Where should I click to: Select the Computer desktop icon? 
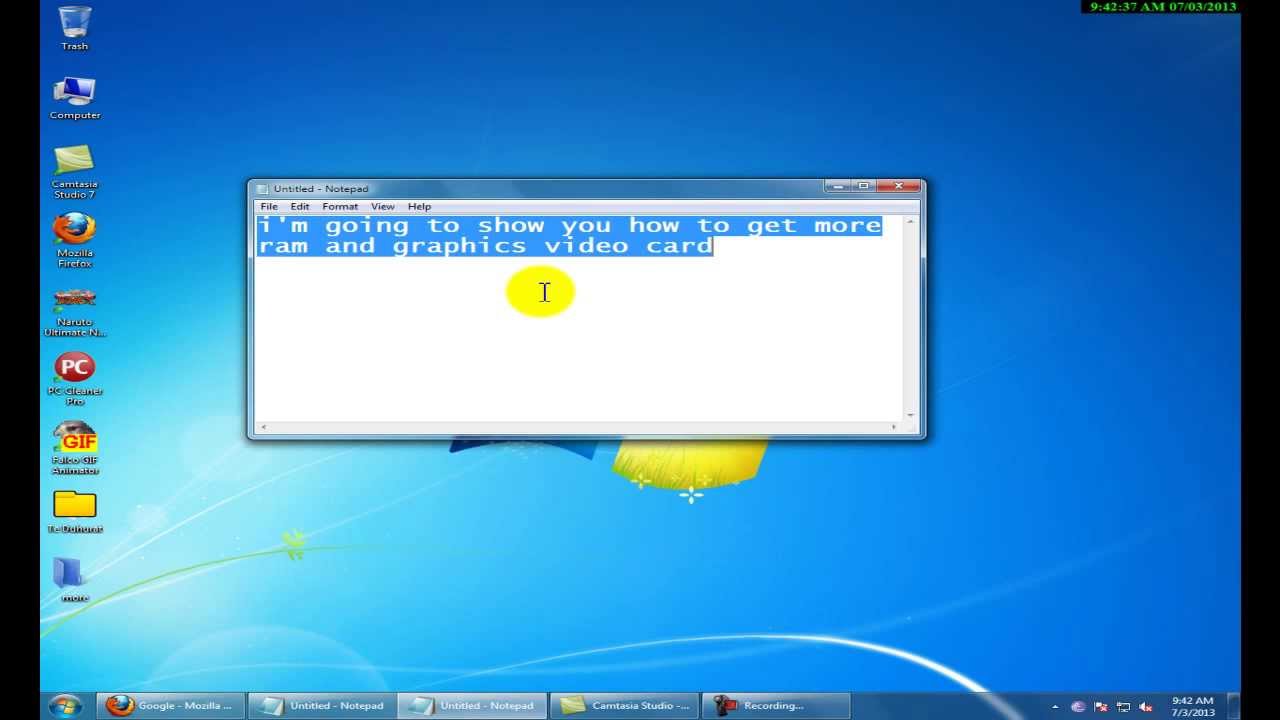[x=75, y=97]
